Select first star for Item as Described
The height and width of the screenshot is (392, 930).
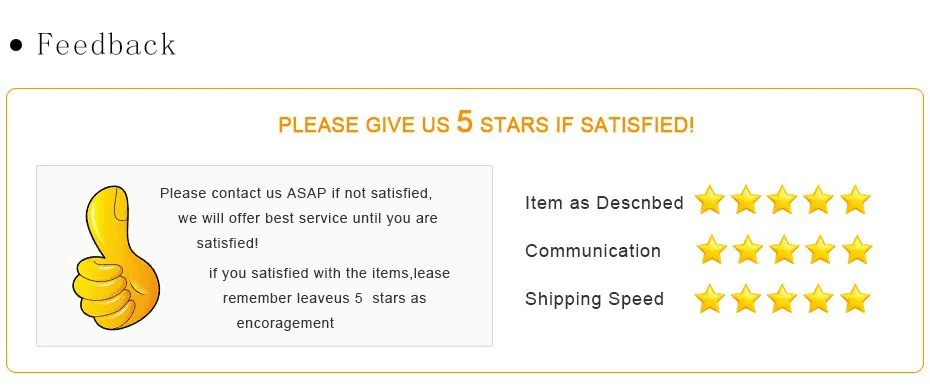709,199
